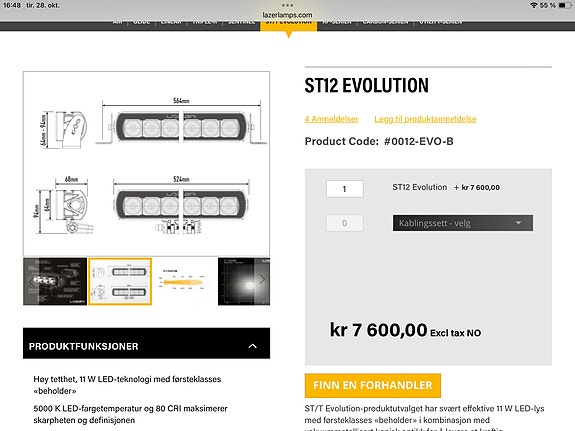Select the dark exploded-view product thumbnail
575x431 pixels.
point(55,281)
